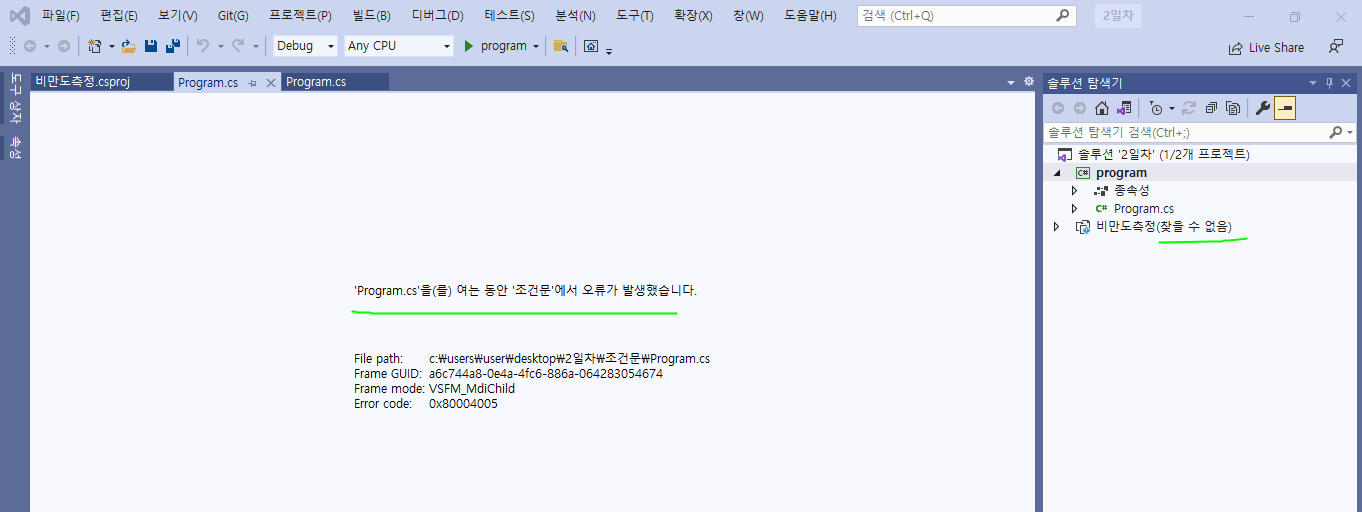Open dropdown arrow next to program start

click(x=536, y=46)
